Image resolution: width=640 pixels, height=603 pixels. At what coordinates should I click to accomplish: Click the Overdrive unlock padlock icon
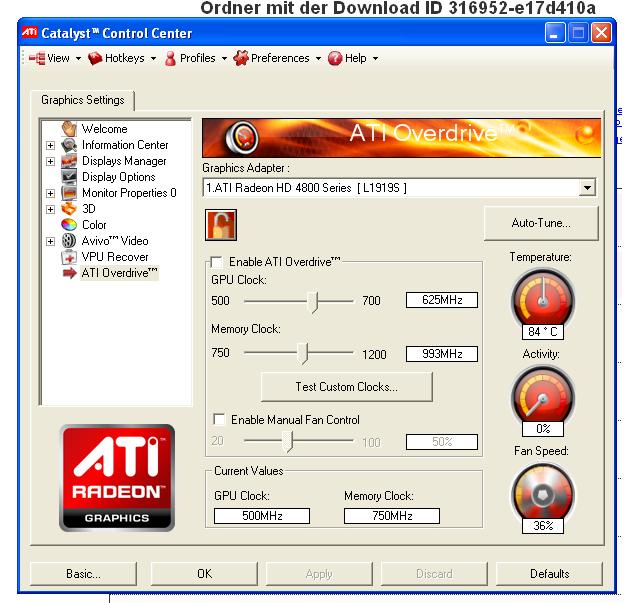pos(221,225)
